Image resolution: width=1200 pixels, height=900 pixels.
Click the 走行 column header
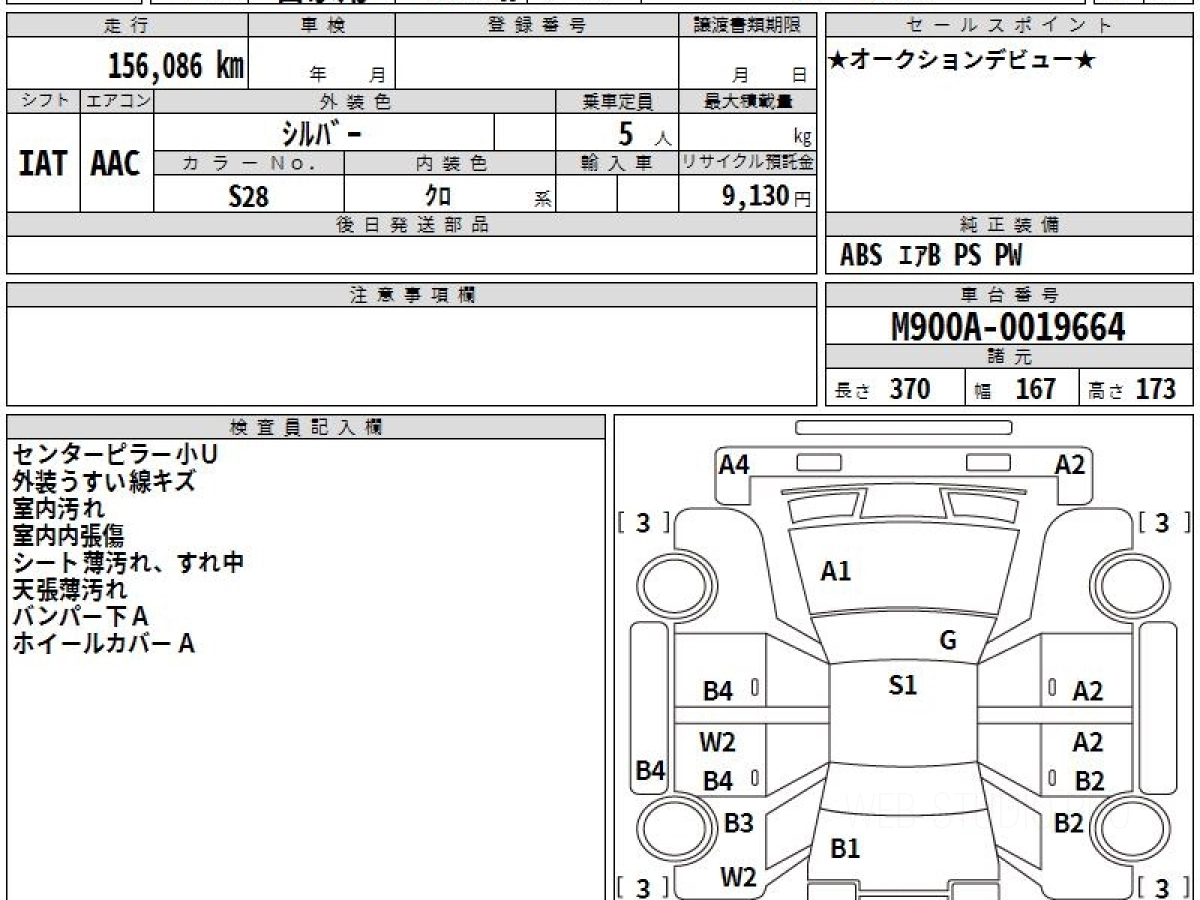[x=127, y=26]
